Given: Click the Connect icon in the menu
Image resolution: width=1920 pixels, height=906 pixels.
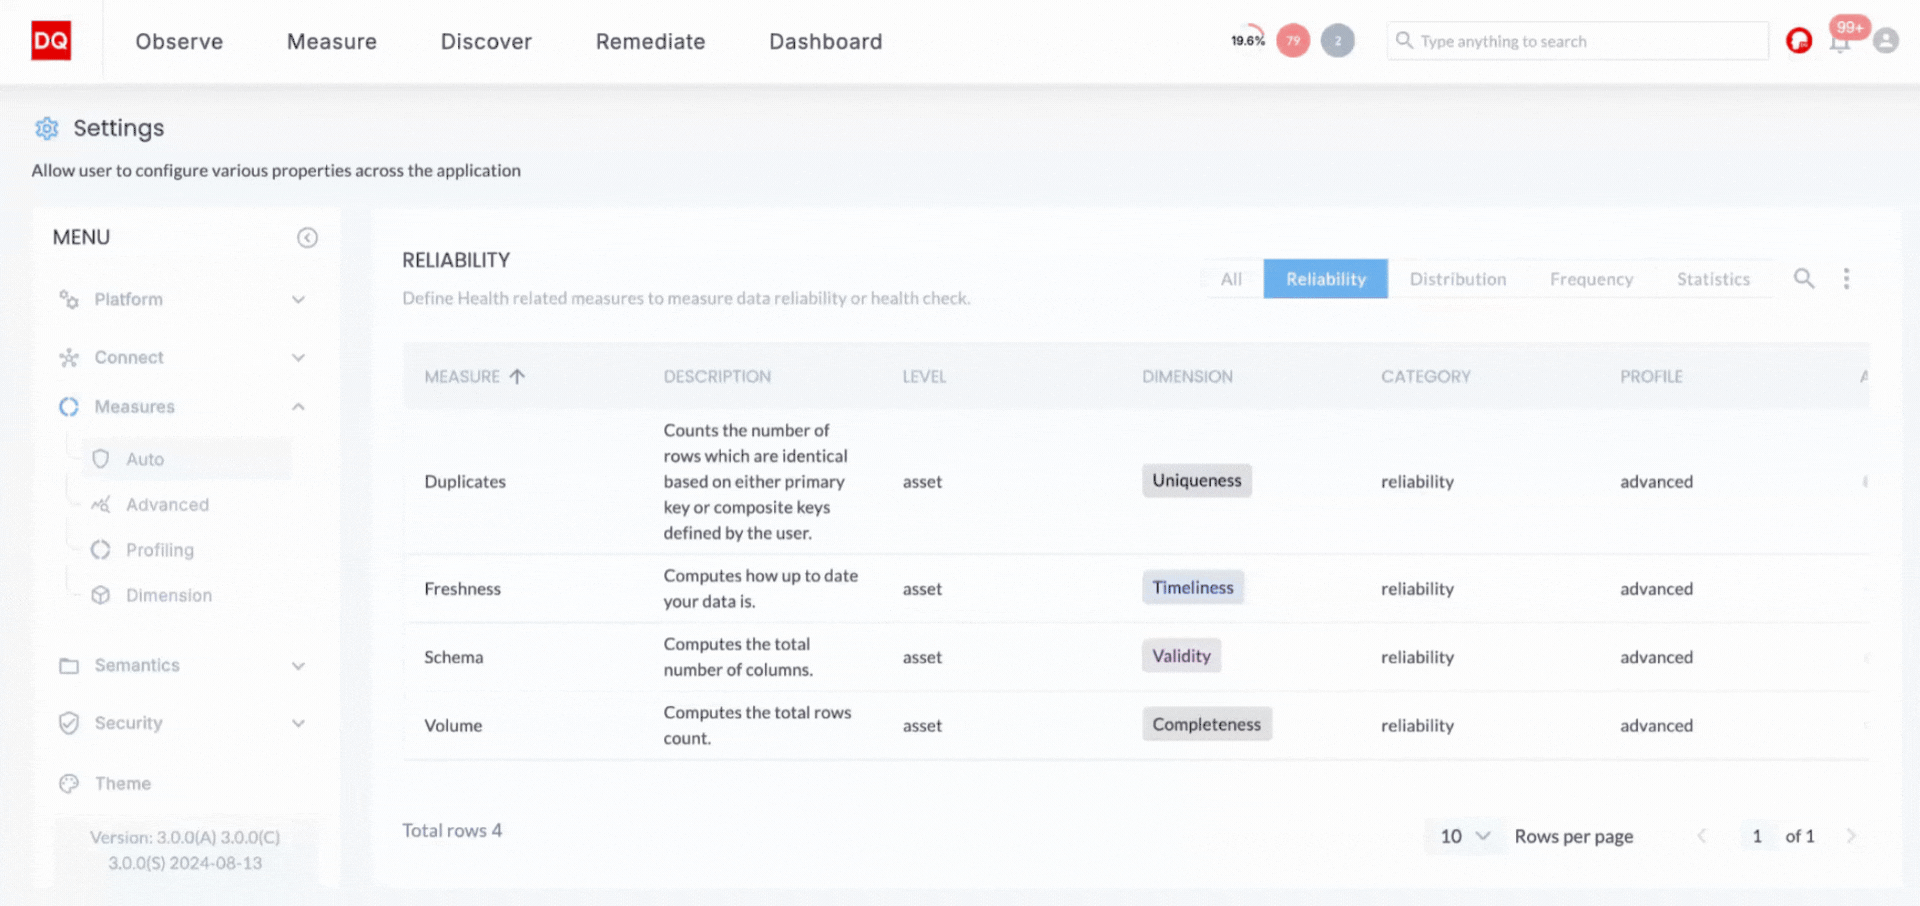Looking at the screenshot, I should (x=68, y=357).
